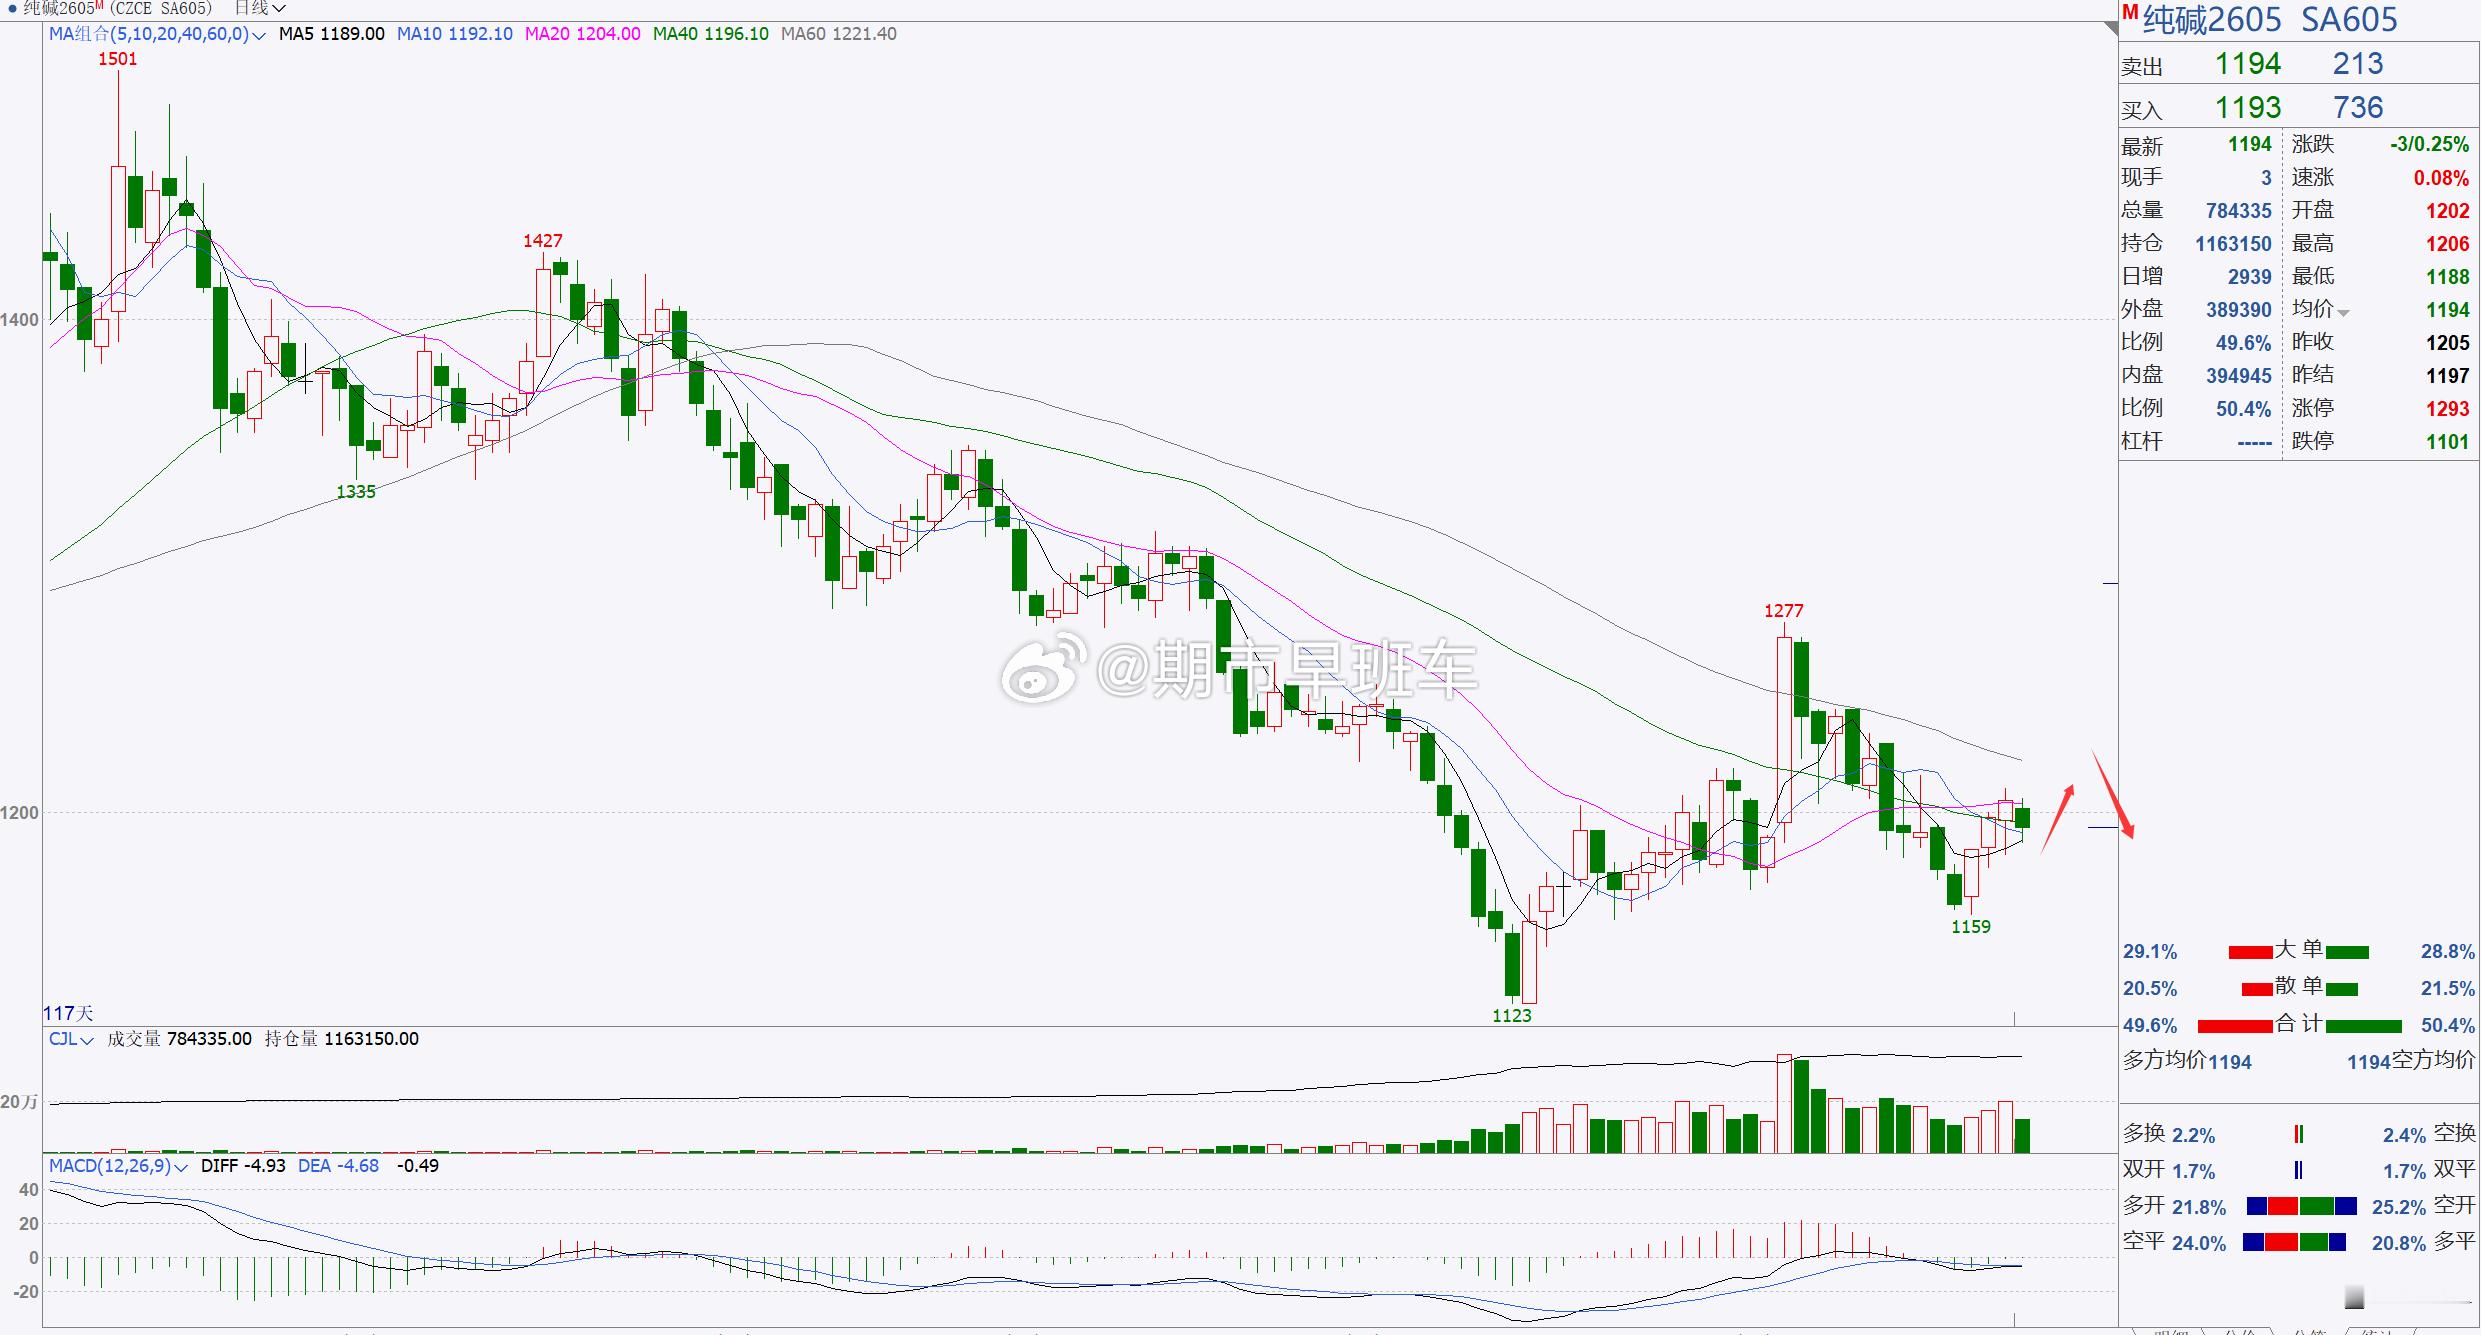Click the red 大单 buy-side bar
The image size is (2481, 1335).
click(x=2250, y=952)
